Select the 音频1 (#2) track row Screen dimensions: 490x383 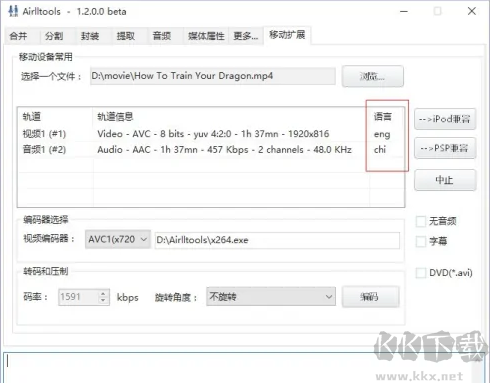point(211,150)
